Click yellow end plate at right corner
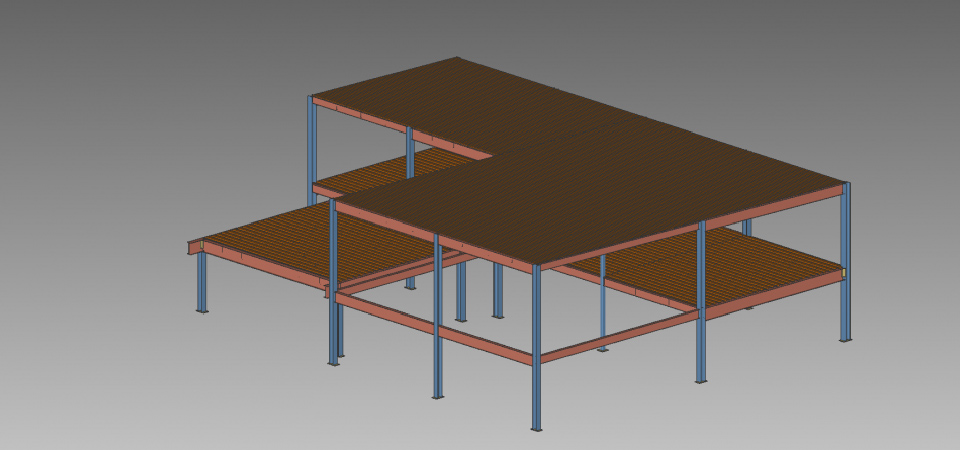Viewport: 960px width, 450px height. click(843, 273)
